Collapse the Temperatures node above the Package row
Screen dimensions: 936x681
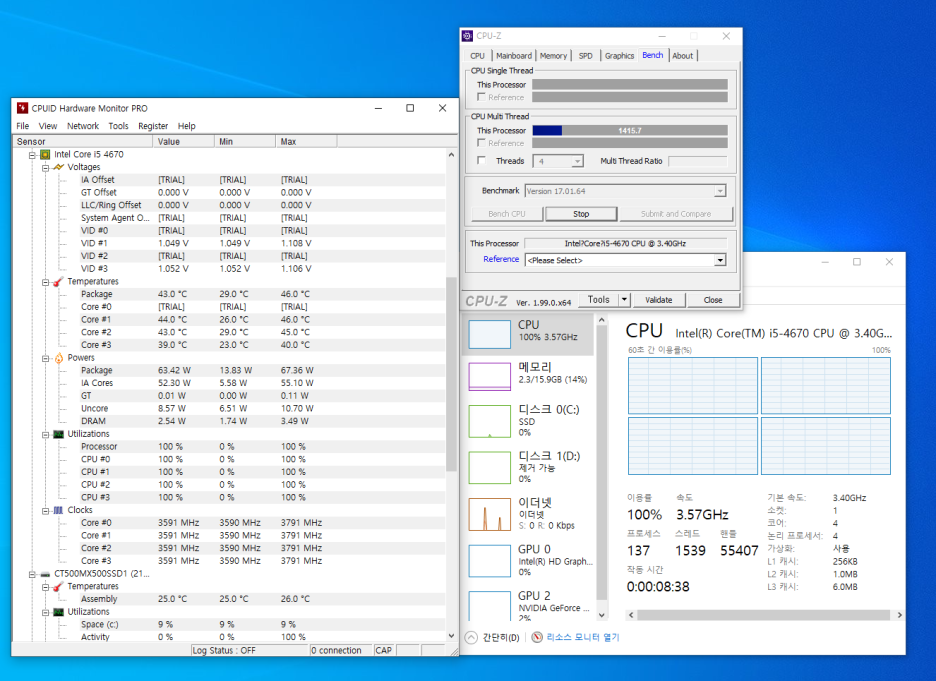(45, 282)
